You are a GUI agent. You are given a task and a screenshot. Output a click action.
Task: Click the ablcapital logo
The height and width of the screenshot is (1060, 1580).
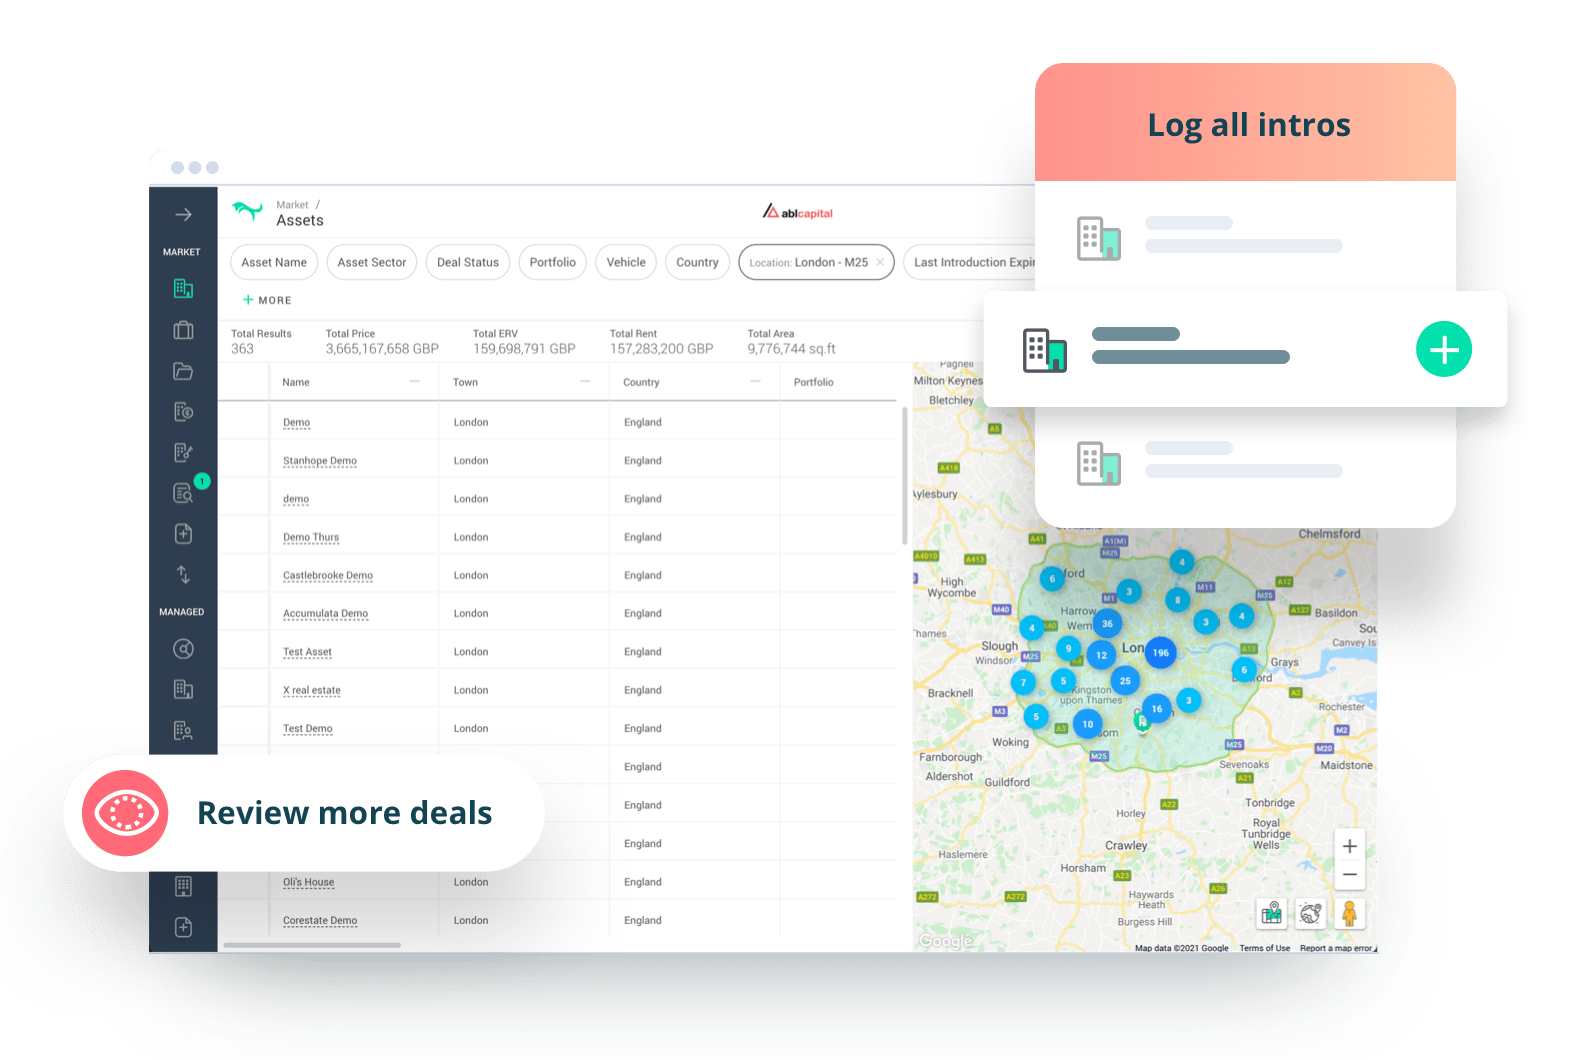click(798, 212)
